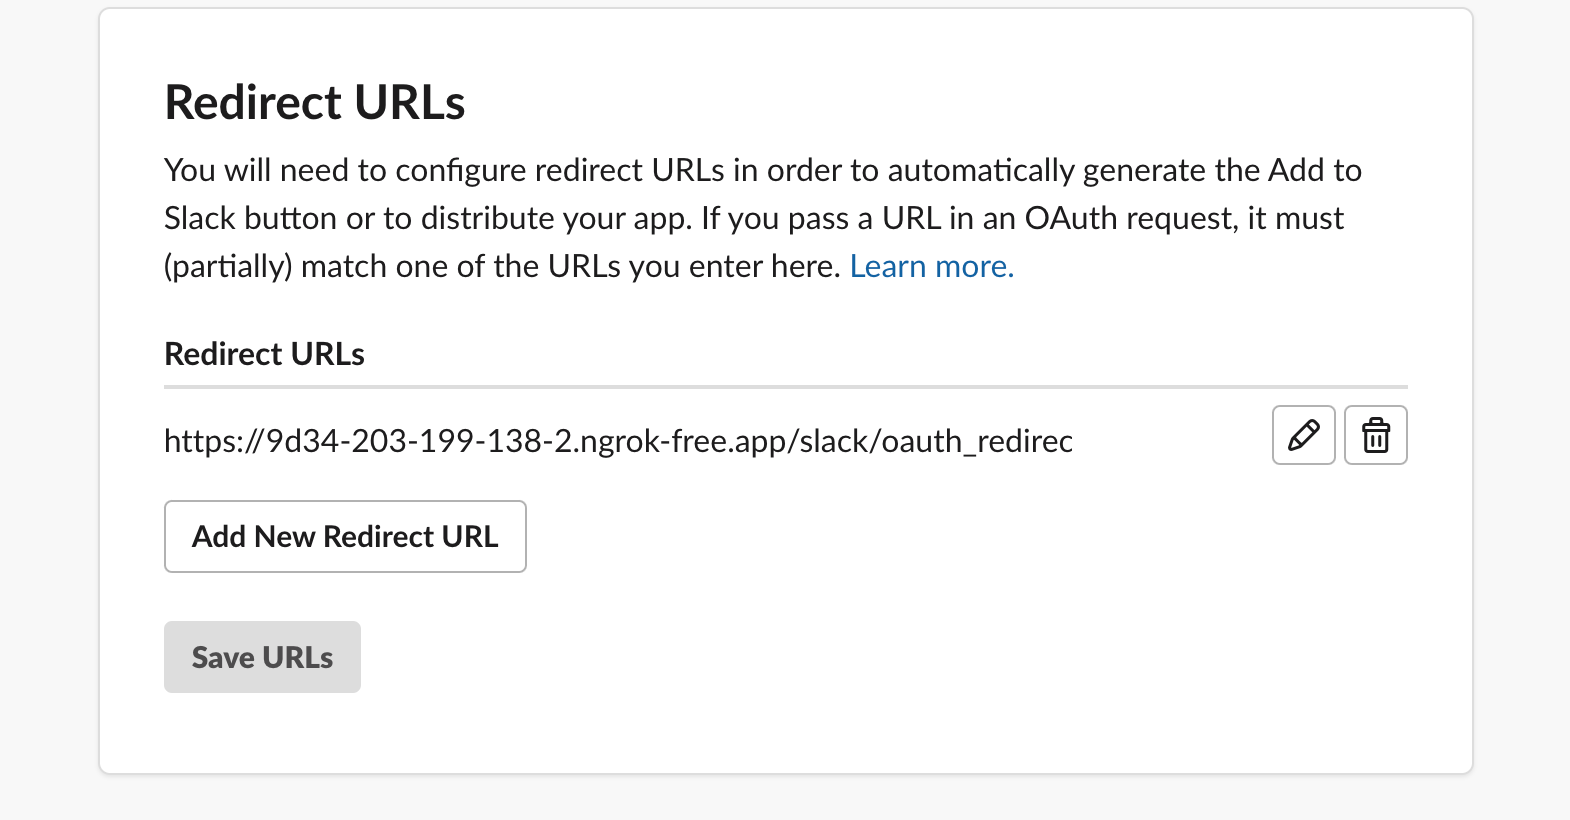This screenshot has height=820, width=1570.
Task: Click the trash can icon to delete the URL
Action: (1375, 435)
